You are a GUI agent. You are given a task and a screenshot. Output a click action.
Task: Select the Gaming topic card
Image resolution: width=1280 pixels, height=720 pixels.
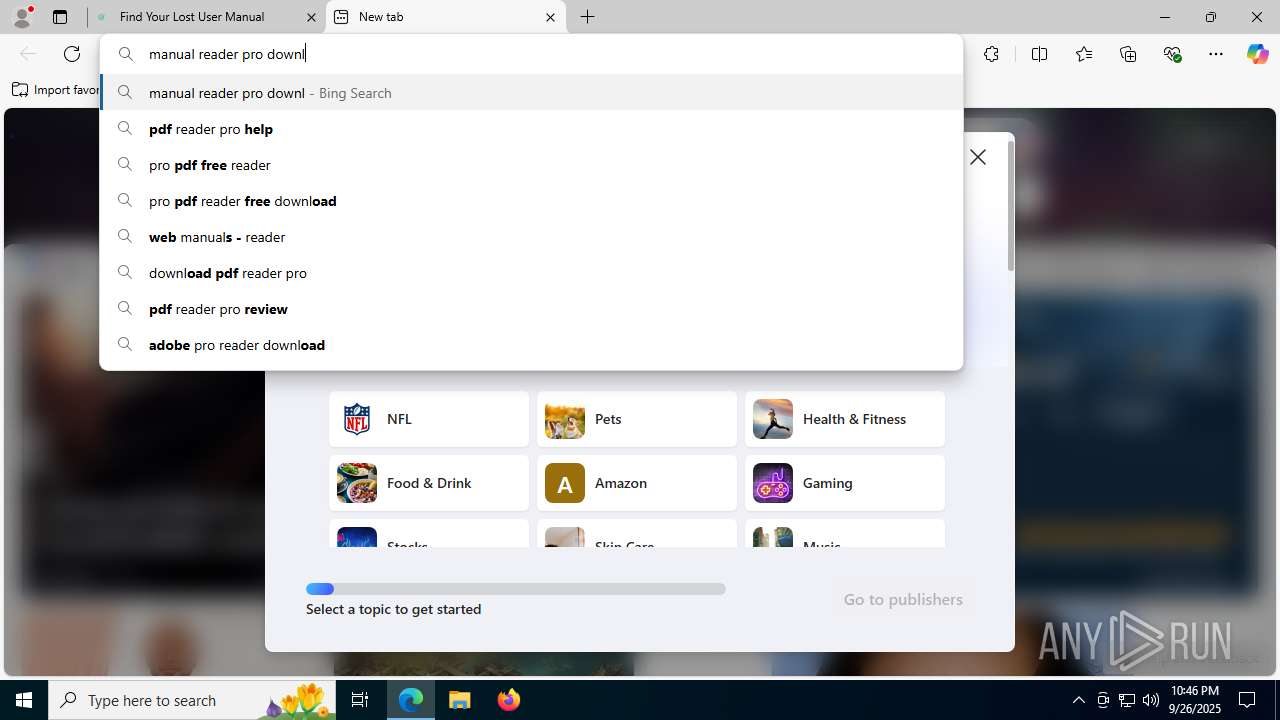(x=845, y=483)
